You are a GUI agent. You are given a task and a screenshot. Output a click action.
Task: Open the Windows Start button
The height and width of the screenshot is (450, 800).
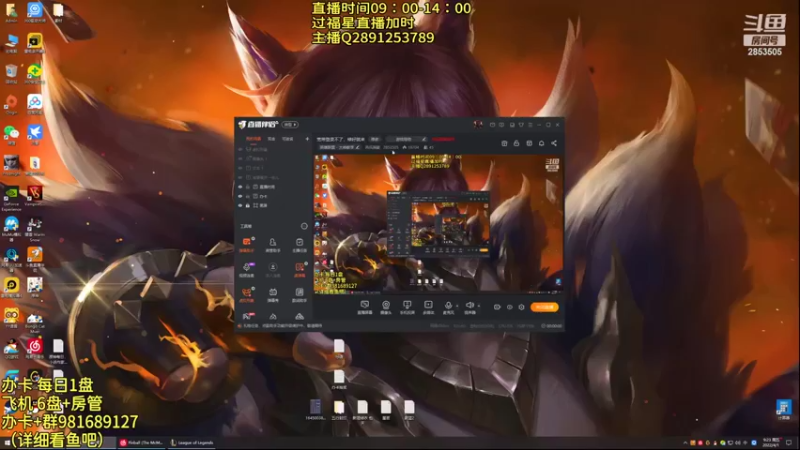click(7, 443)
